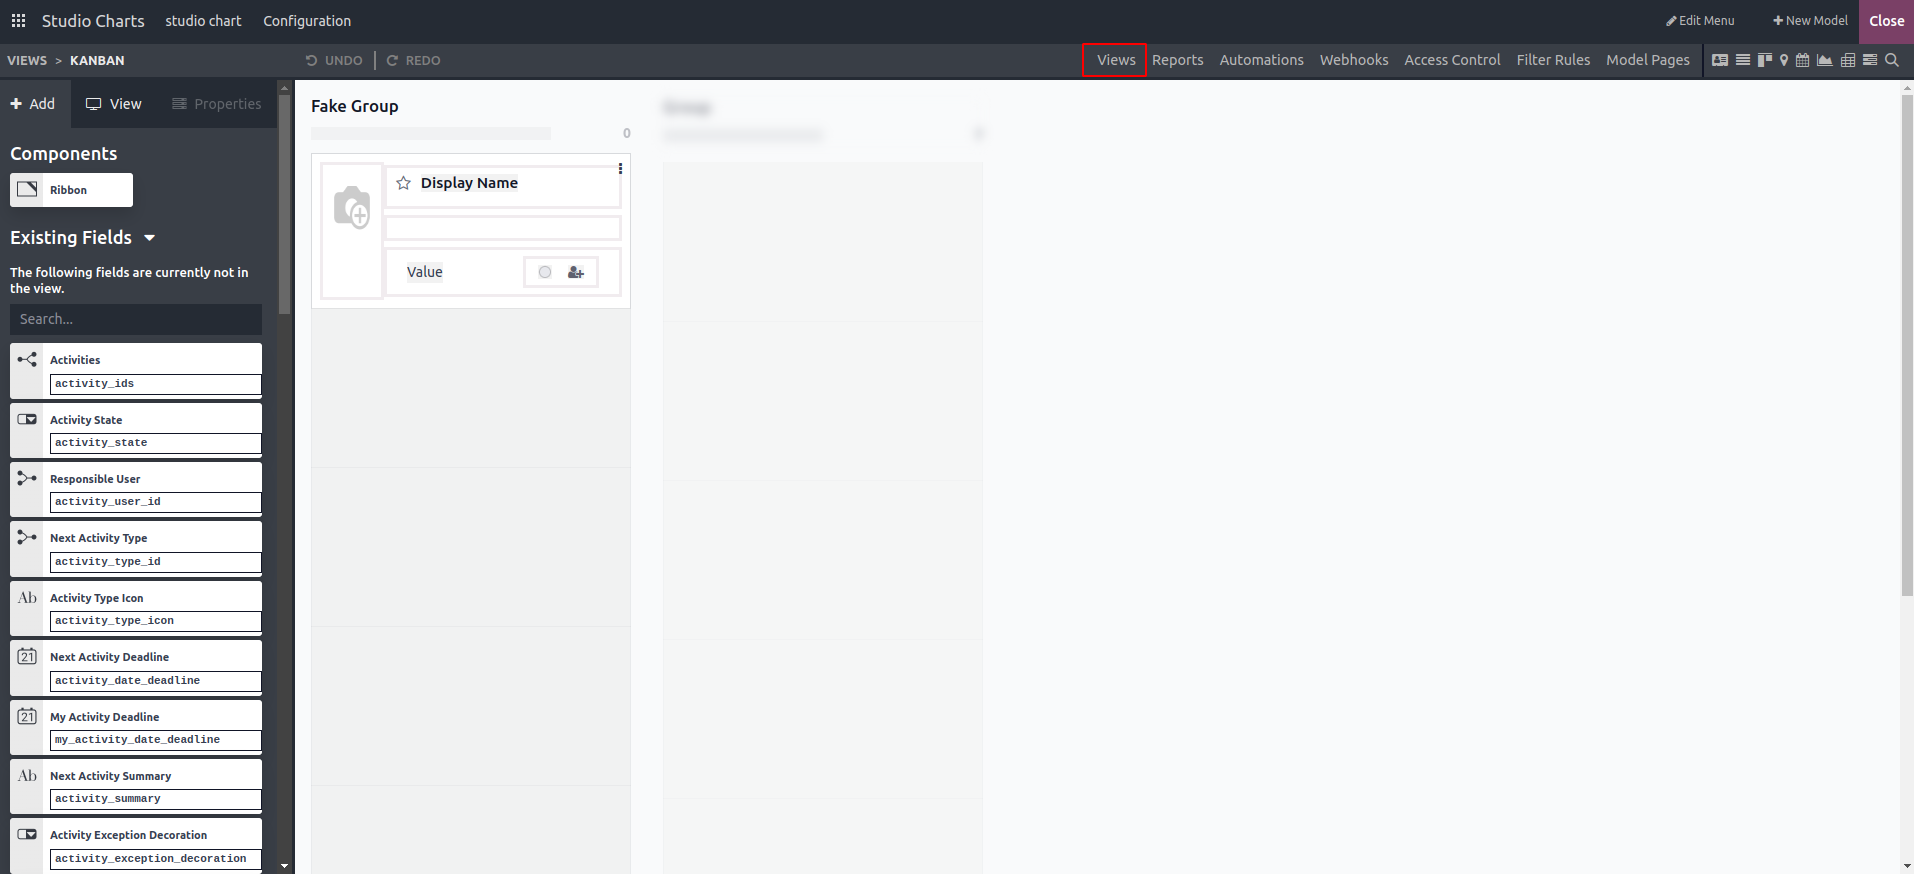Click the Responsible User relation icon
The width and height of the screenshot is (1914, 874).
[x=27, y=478]
